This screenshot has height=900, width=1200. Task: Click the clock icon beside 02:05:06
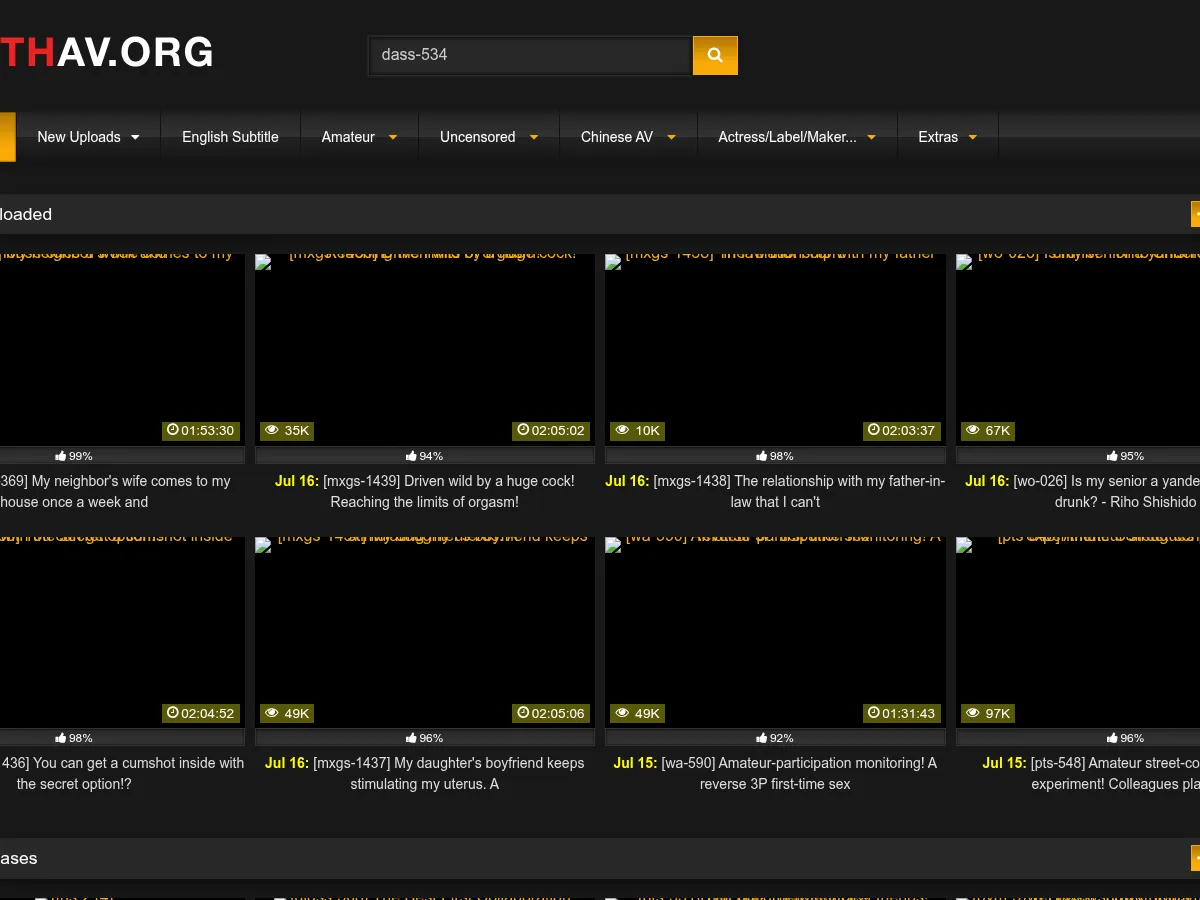[523, 713]
